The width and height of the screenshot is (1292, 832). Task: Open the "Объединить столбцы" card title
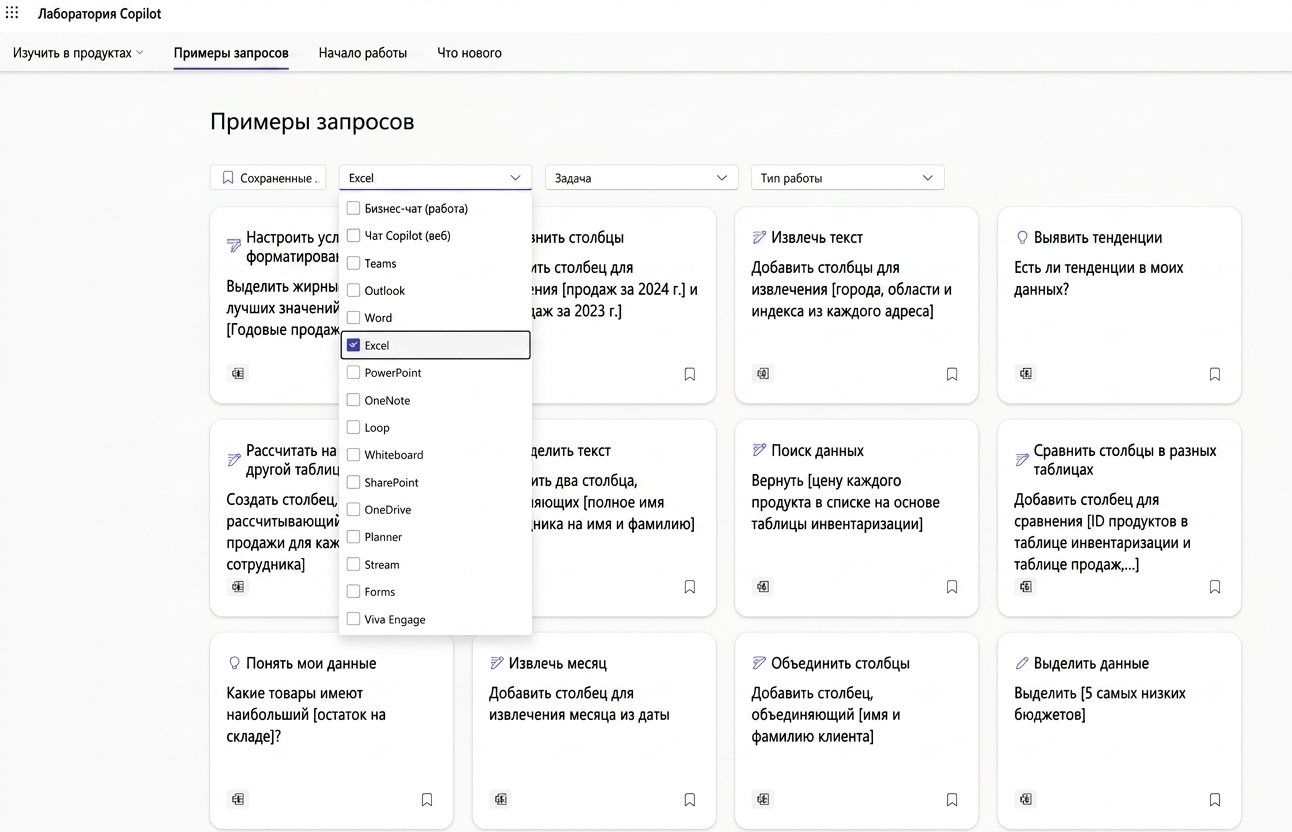click(x=840, y=663)
